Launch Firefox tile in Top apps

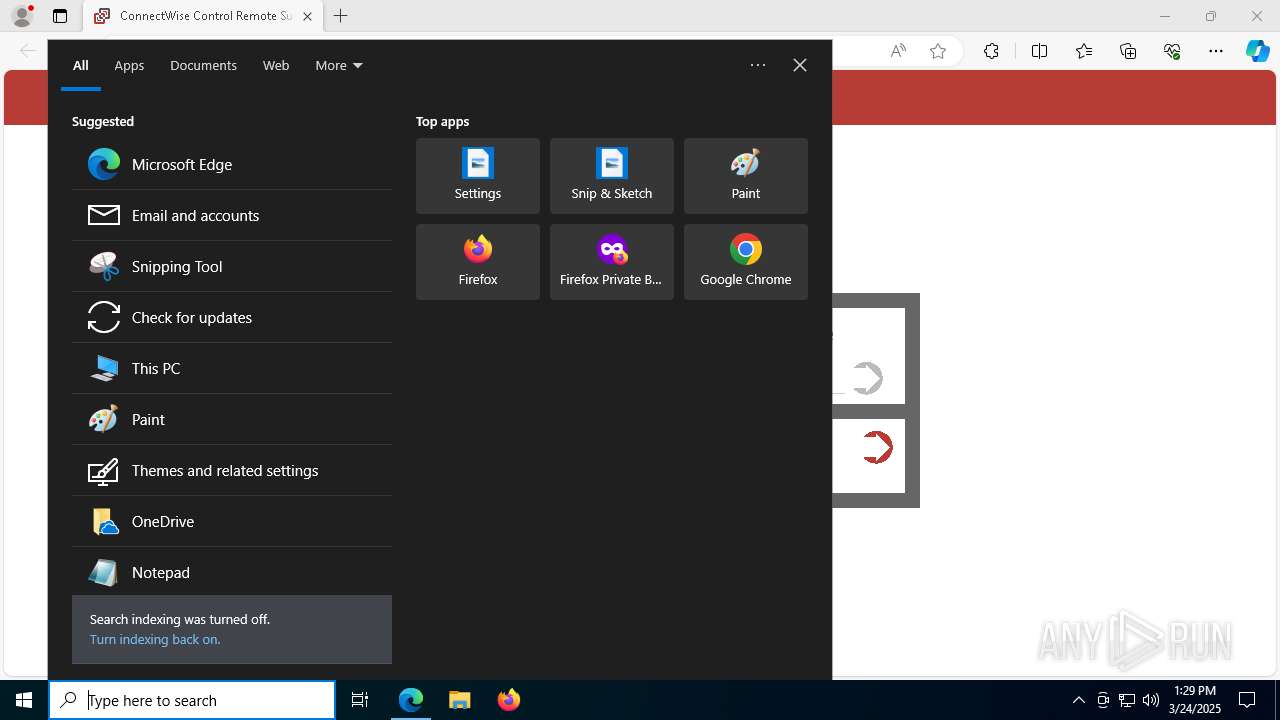coord(478,262)
